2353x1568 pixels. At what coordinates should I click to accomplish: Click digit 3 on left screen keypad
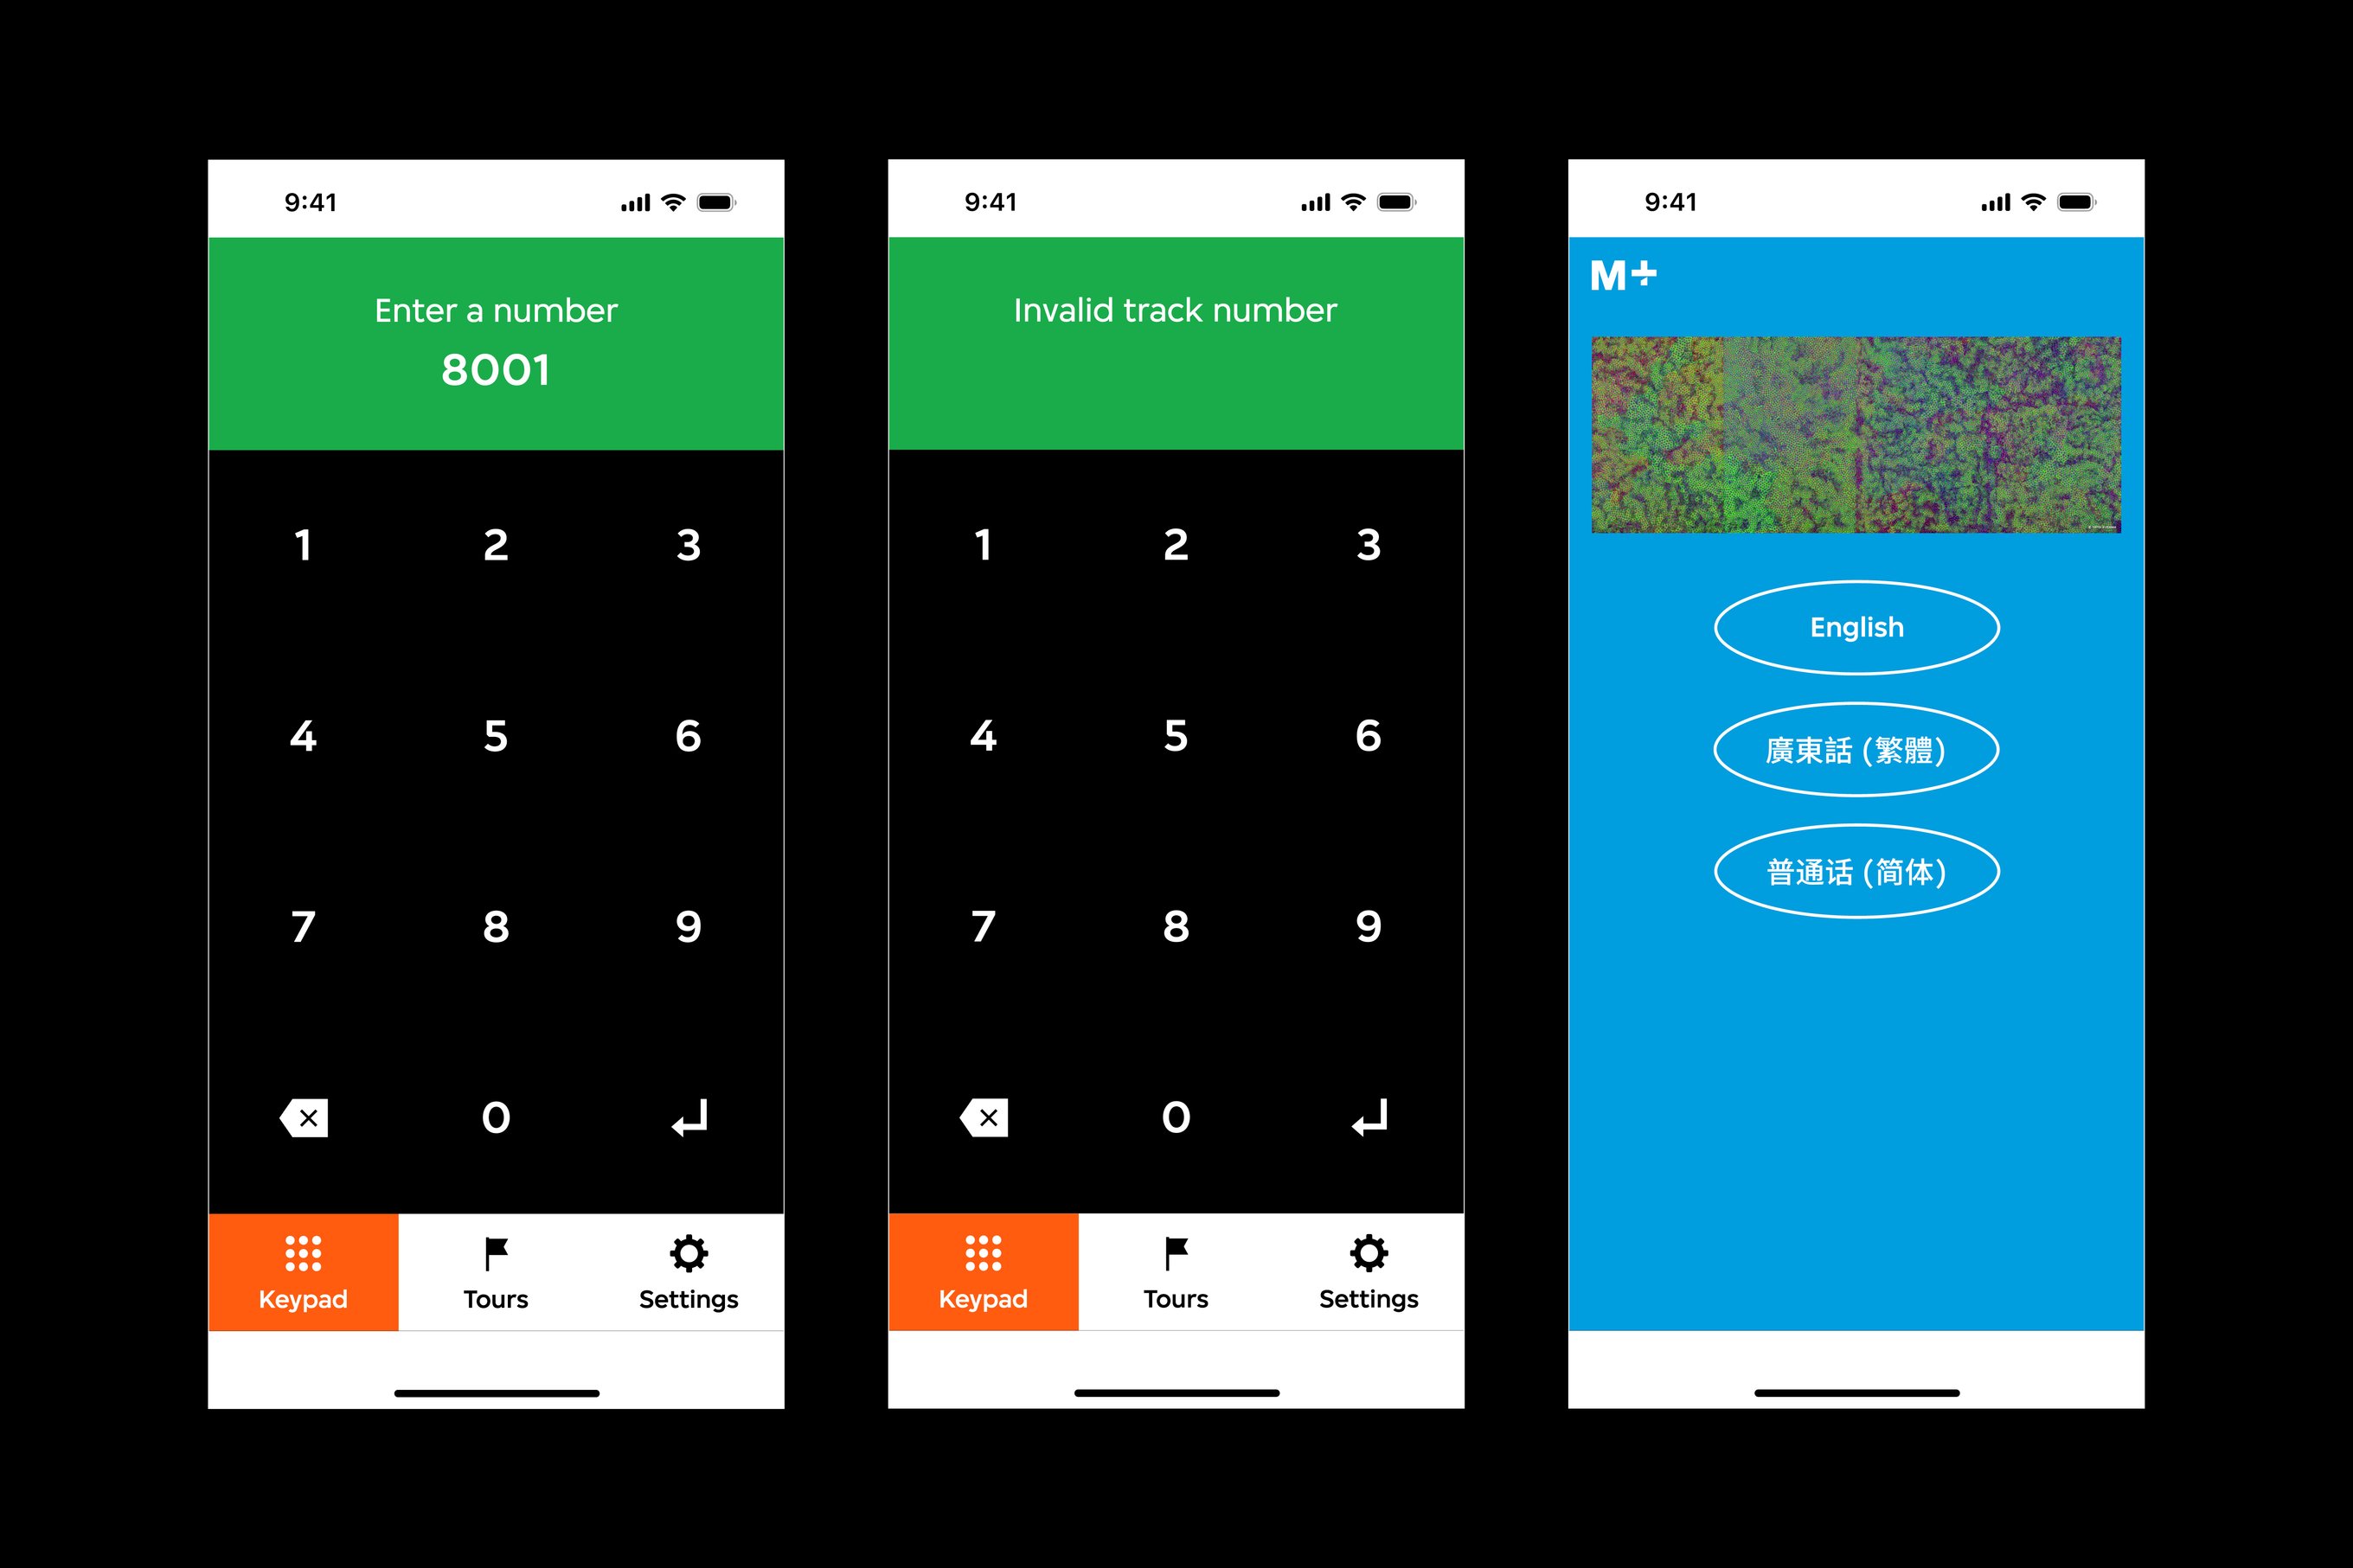(688, 546)
